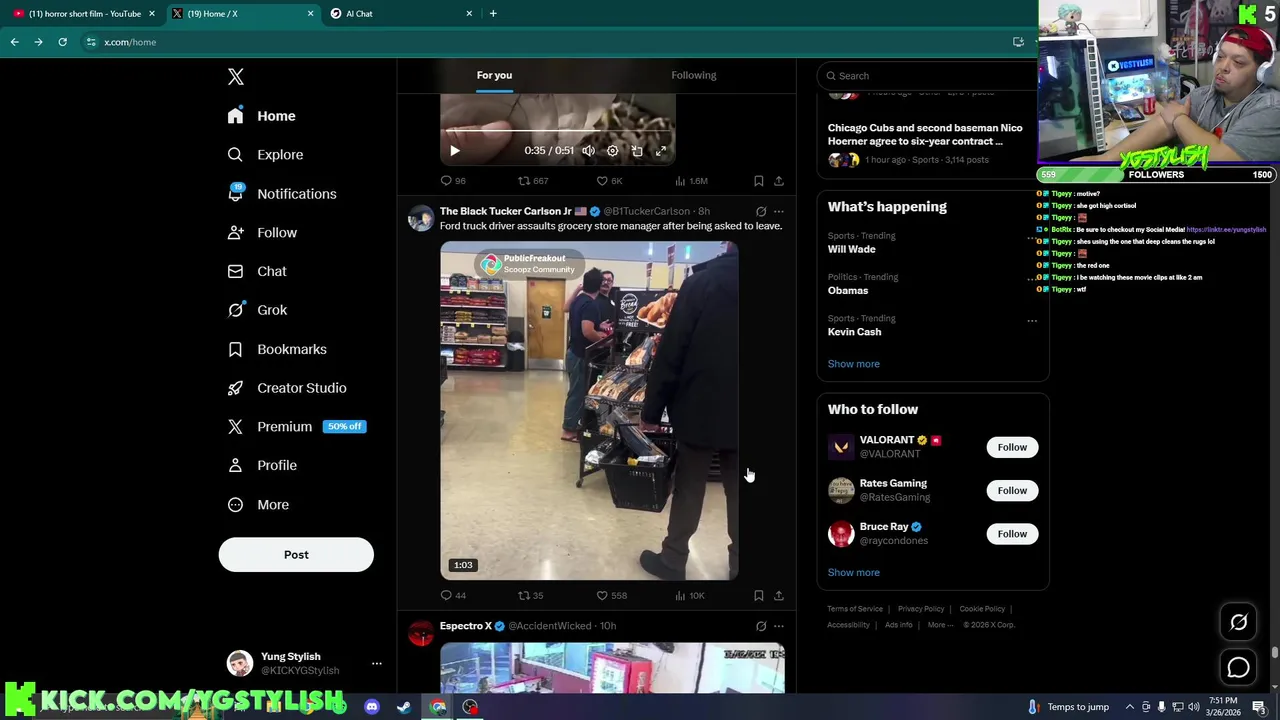Open floating Grok button at bottom right

click(x=1238, y=622)
